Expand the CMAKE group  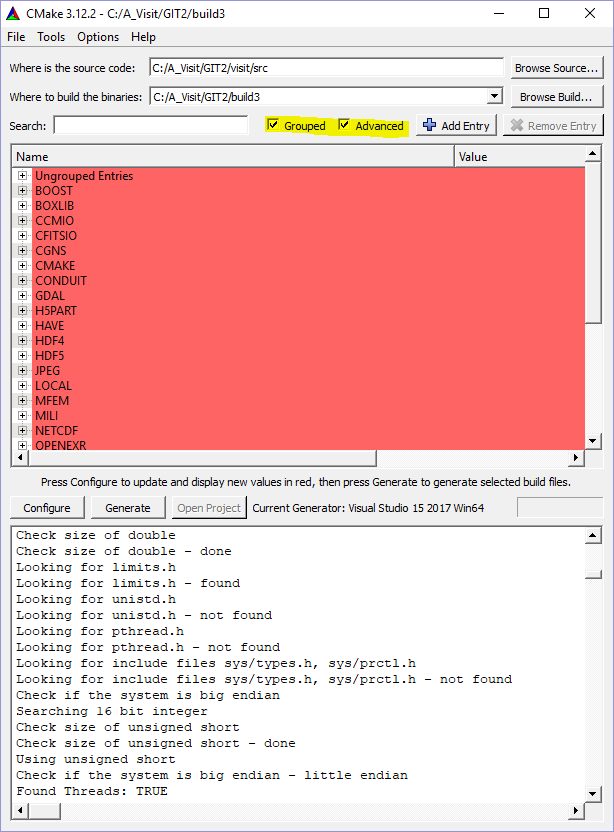pyautogui.click(x=22, y=265)
